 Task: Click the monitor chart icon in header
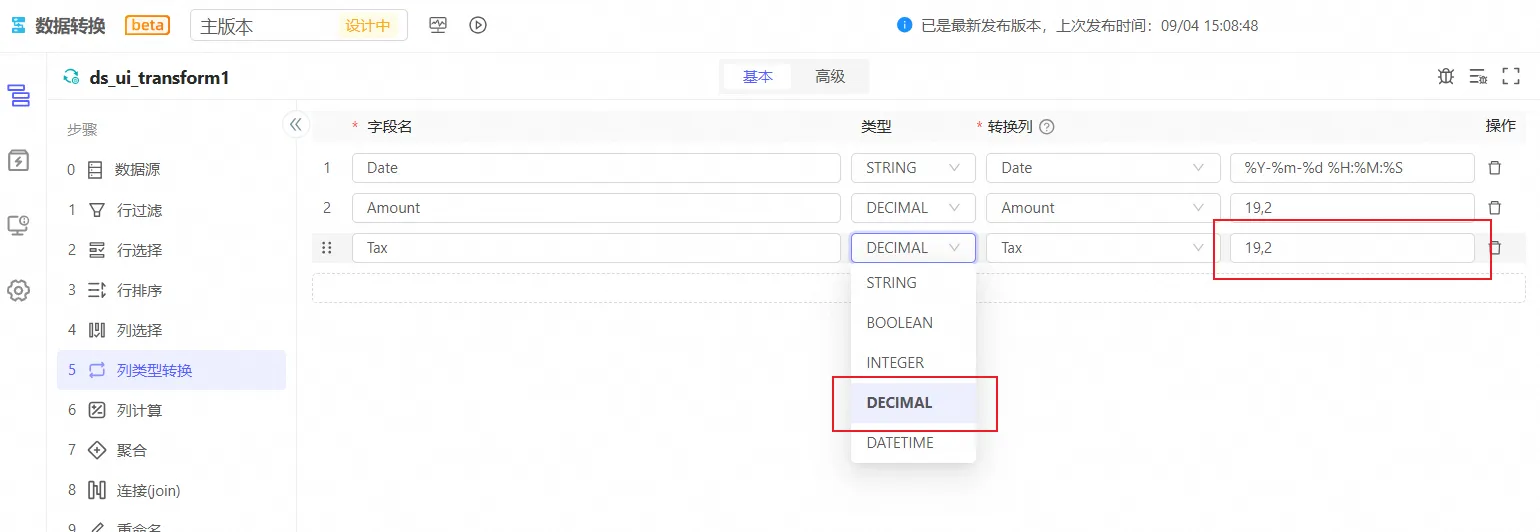[438, 25]
